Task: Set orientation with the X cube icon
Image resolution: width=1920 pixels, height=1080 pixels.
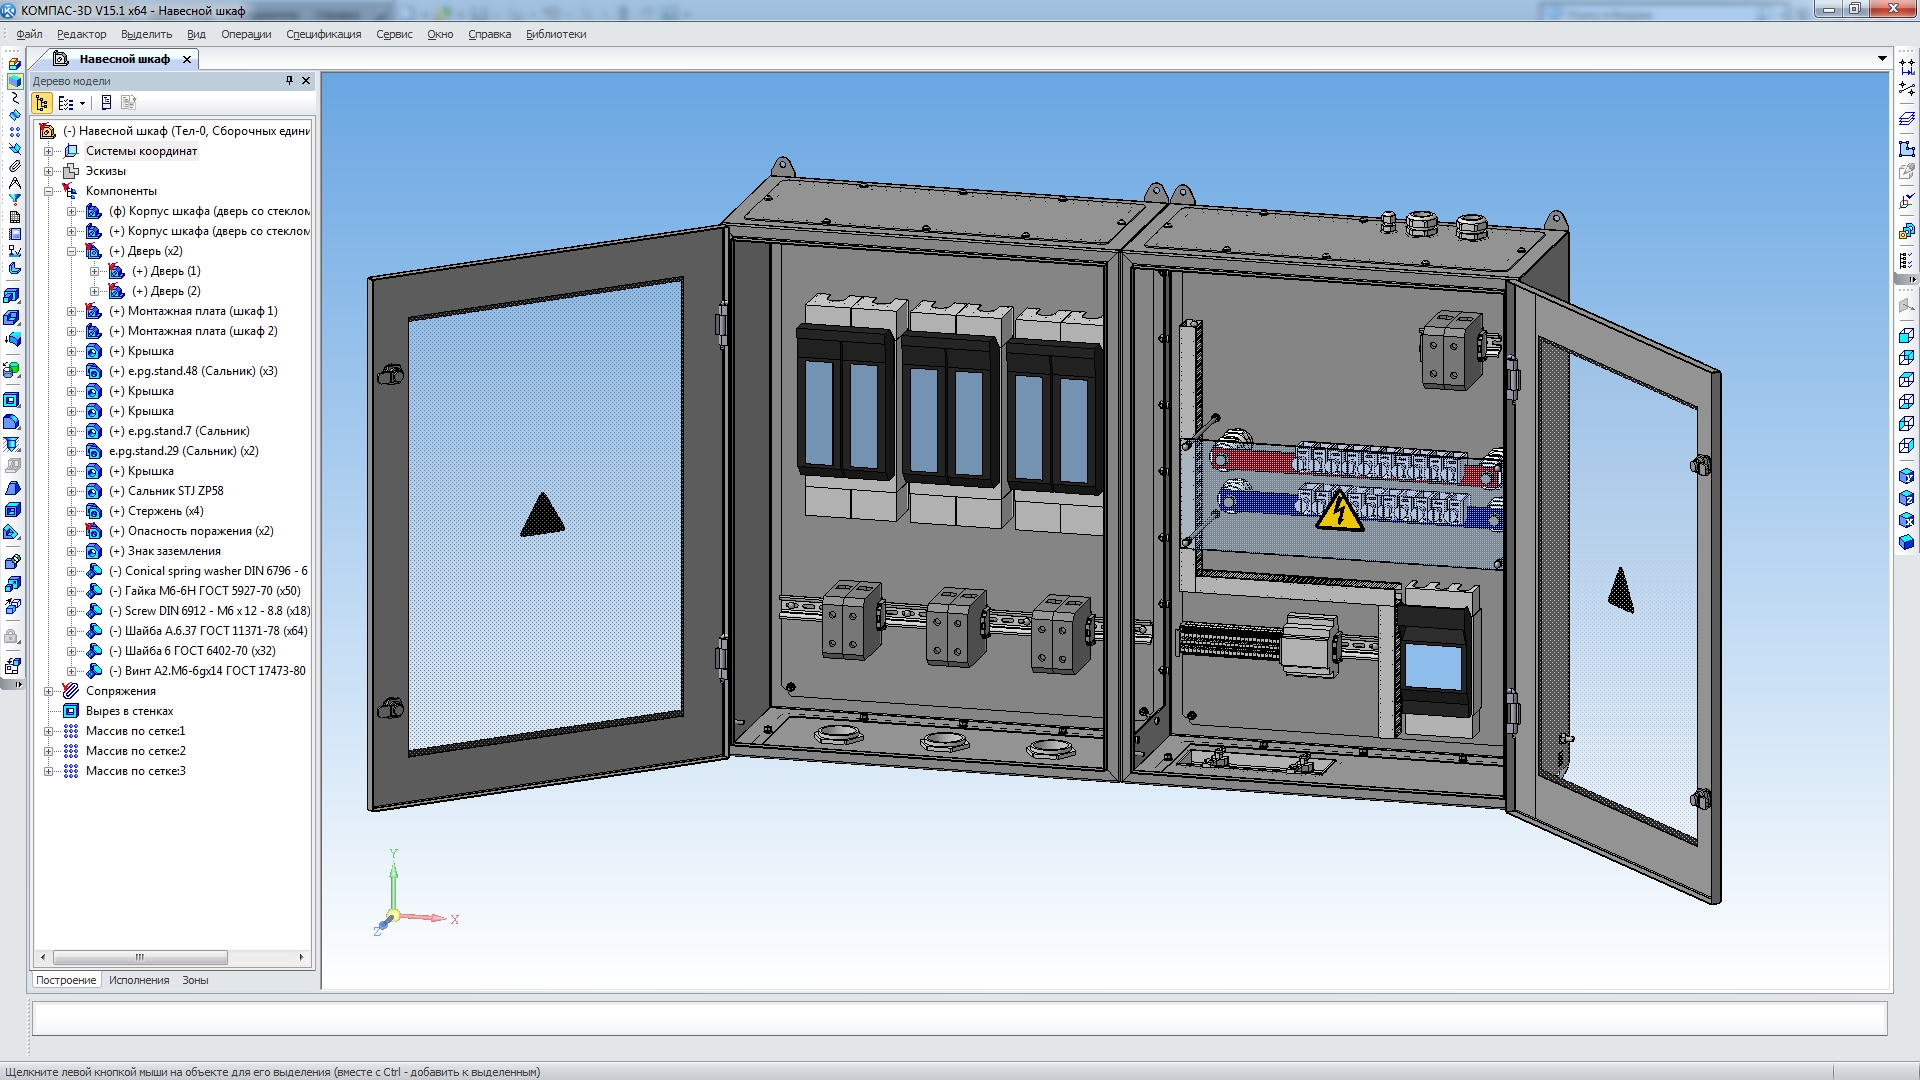Action: point(1906,520)
